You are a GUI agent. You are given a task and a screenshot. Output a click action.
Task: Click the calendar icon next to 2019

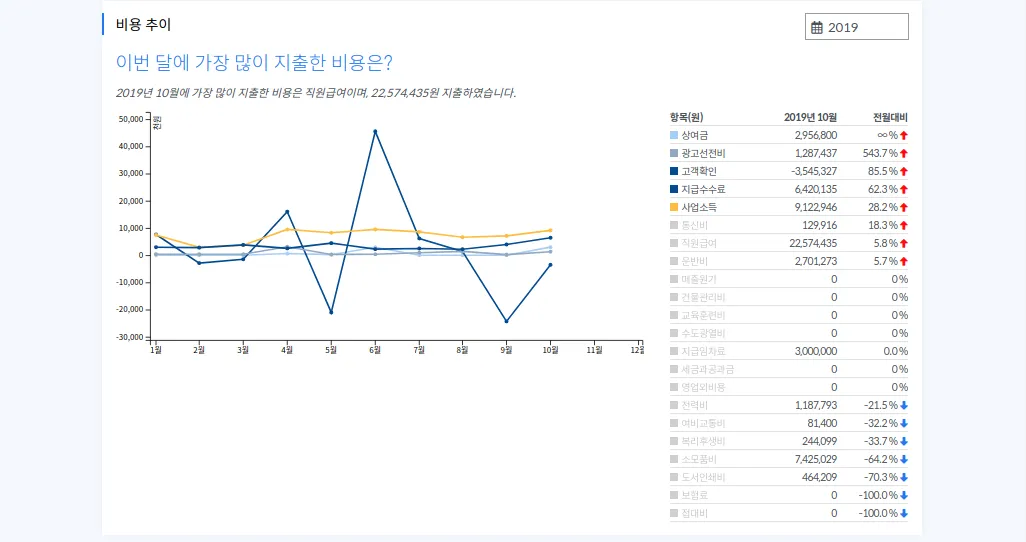(x=817, y=27)
